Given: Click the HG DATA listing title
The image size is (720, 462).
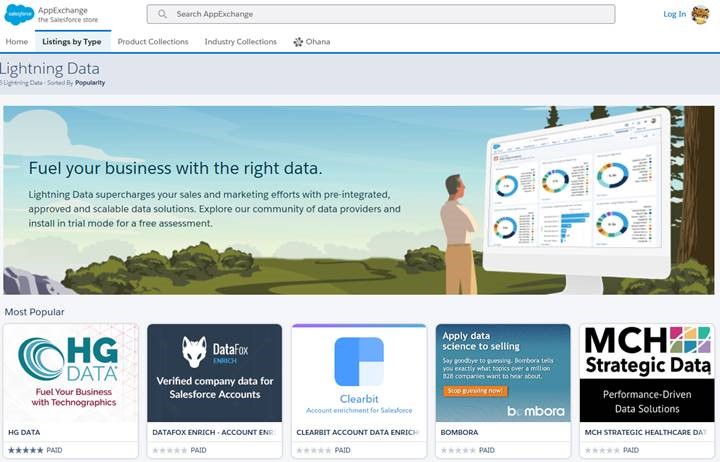Looking at the screenshot, I should (x=24, y=433).
